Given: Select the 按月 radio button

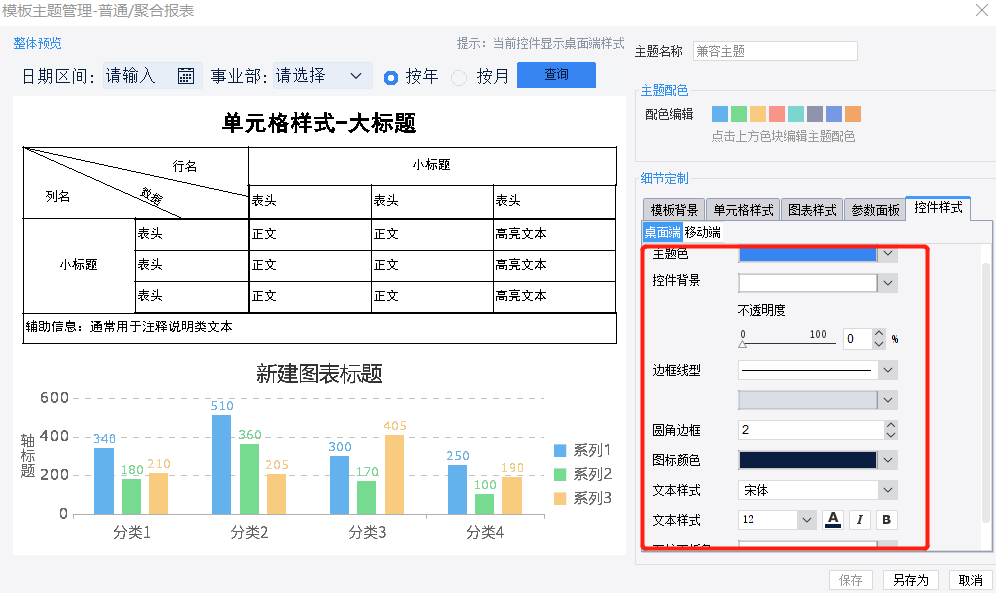Looking at the screenshot, I should [459, 77].
